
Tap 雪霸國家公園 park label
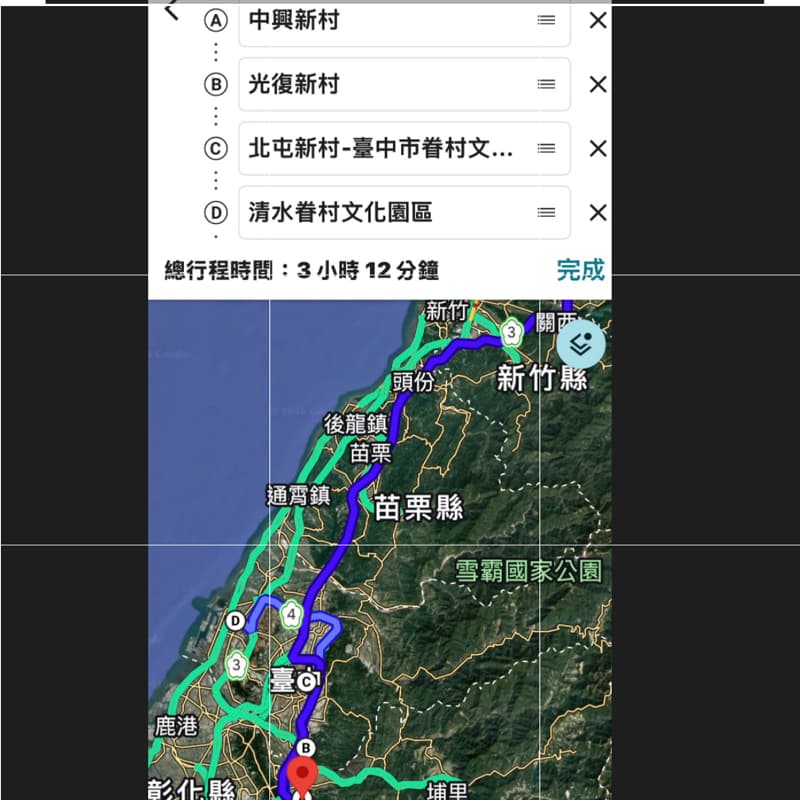coord(528,571)
